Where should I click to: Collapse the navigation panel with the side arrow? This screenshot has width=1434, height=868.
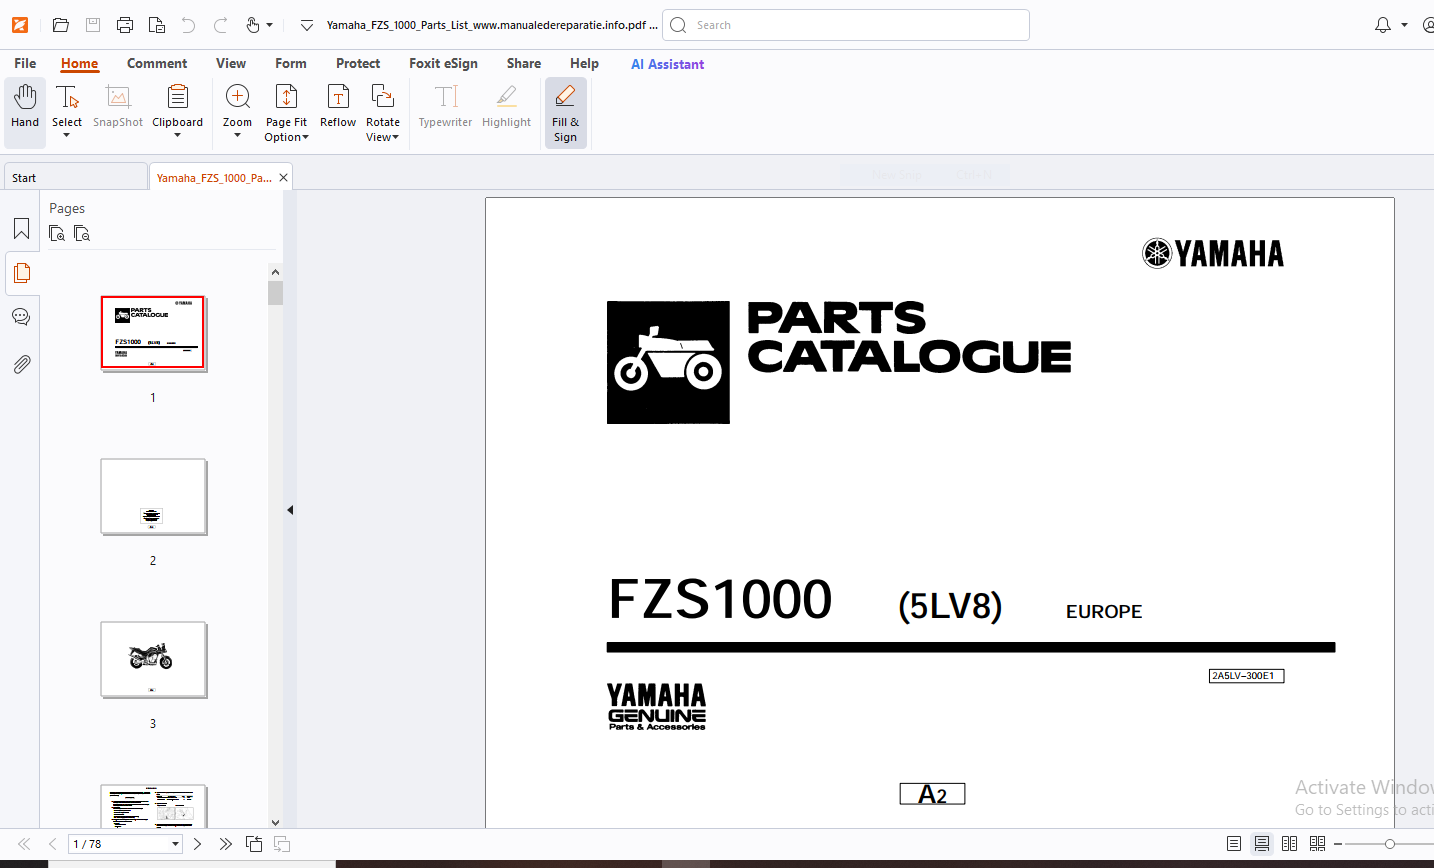coord(290,510)
